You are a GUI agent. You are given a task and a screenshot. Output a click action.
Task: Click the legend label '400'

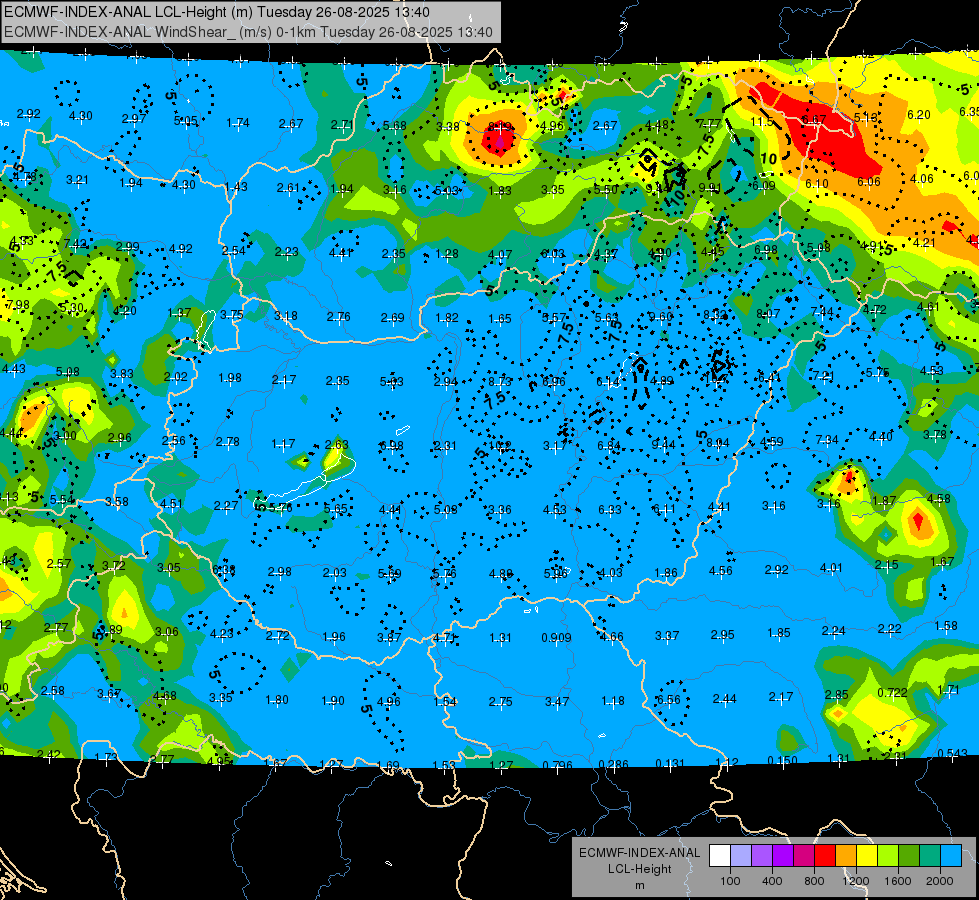[x=772, y=881]
